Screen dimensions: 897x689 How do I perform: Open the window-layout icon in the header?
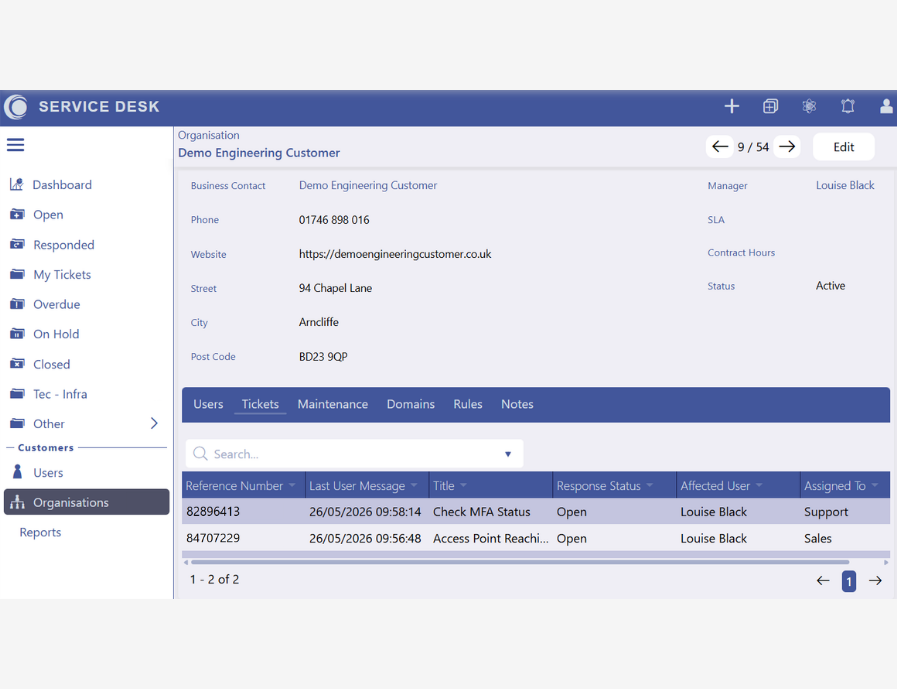[x=771, y=106]
